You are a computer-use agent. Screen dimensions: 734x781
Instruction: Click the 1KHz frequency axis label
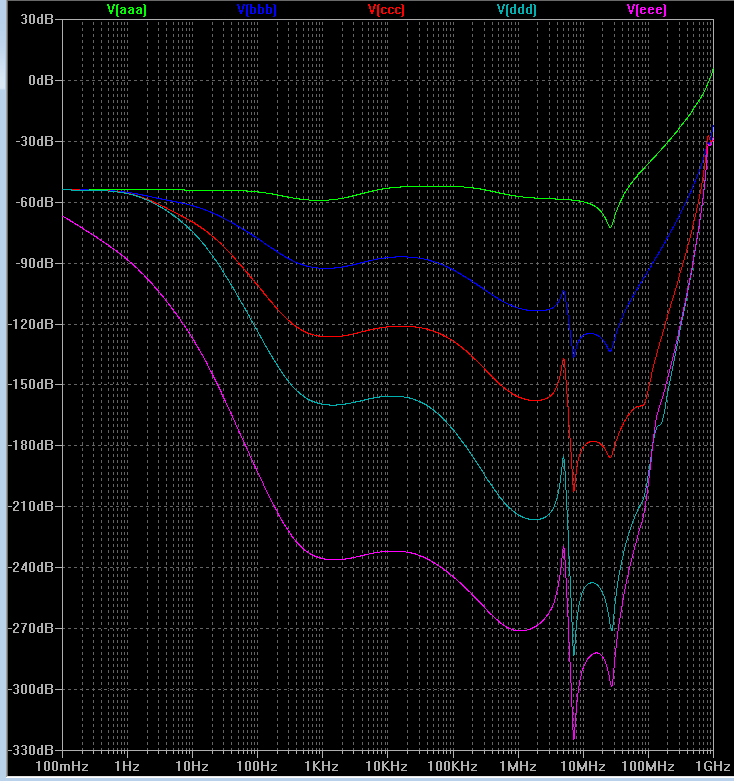tap(322, 766)
